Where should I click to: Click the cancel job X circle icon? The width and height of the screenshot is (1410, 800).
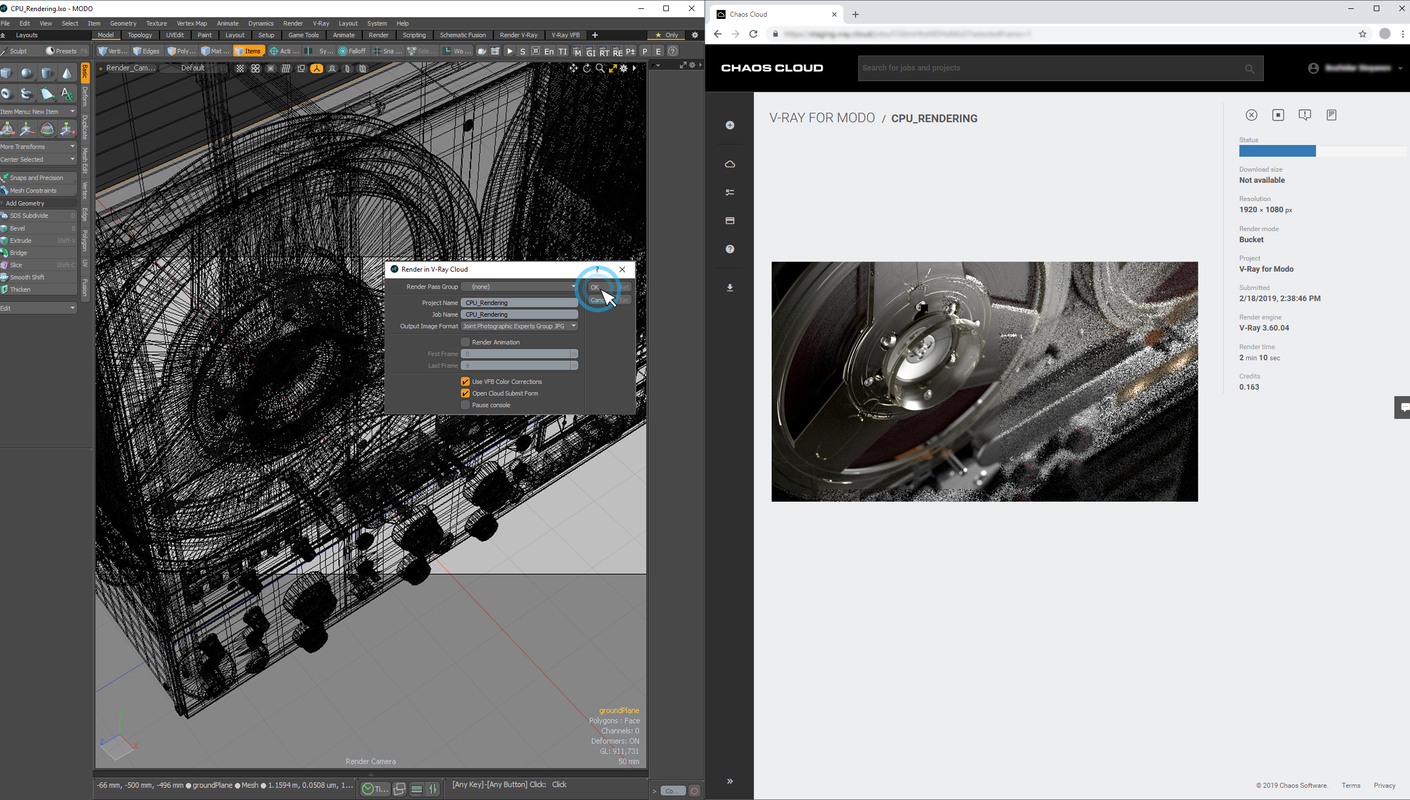click(1251, 116)
